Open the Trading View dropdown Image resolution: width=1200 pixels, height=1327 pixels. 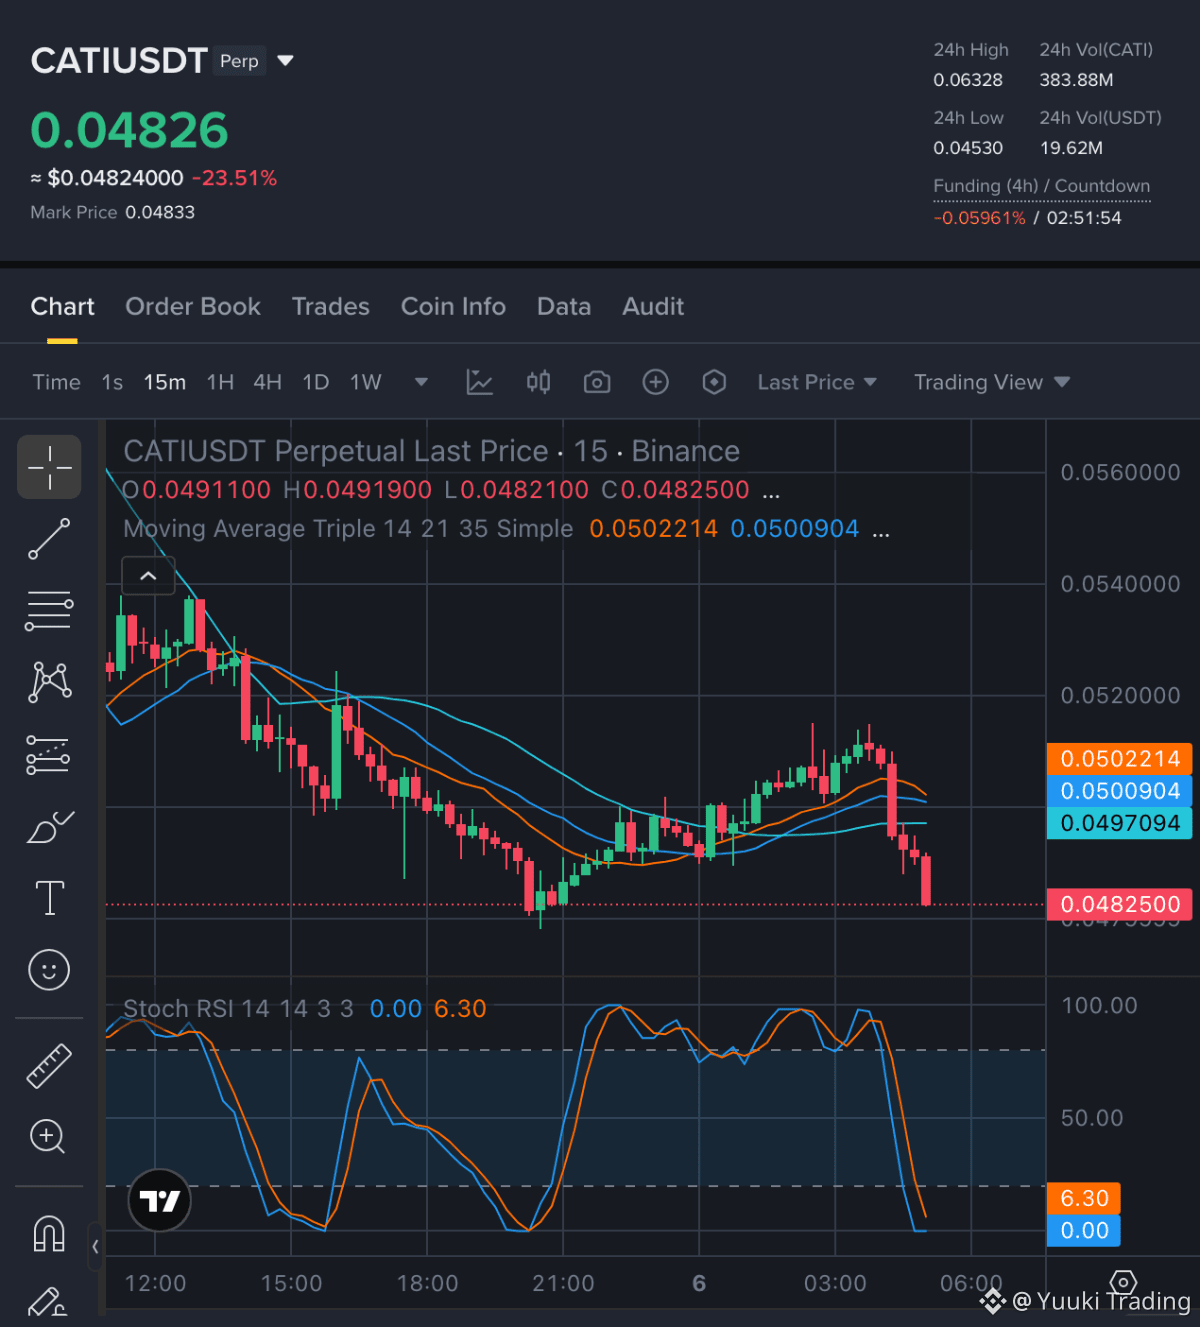pyautogui.click(x=992, y=382)
